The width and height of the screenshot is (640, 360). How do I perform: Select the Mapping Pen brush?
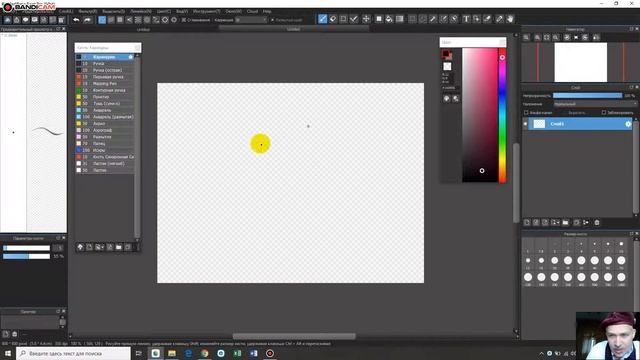[x=105, y=84]
